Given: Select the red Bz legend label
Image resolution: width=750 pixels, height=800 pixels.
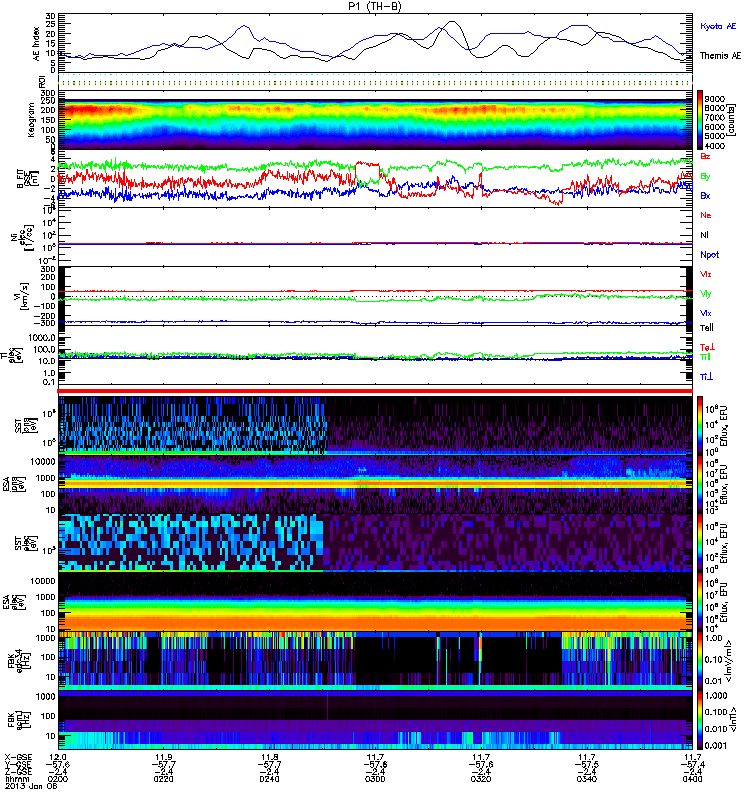Looking at the screenshot, I should (705, 156).
